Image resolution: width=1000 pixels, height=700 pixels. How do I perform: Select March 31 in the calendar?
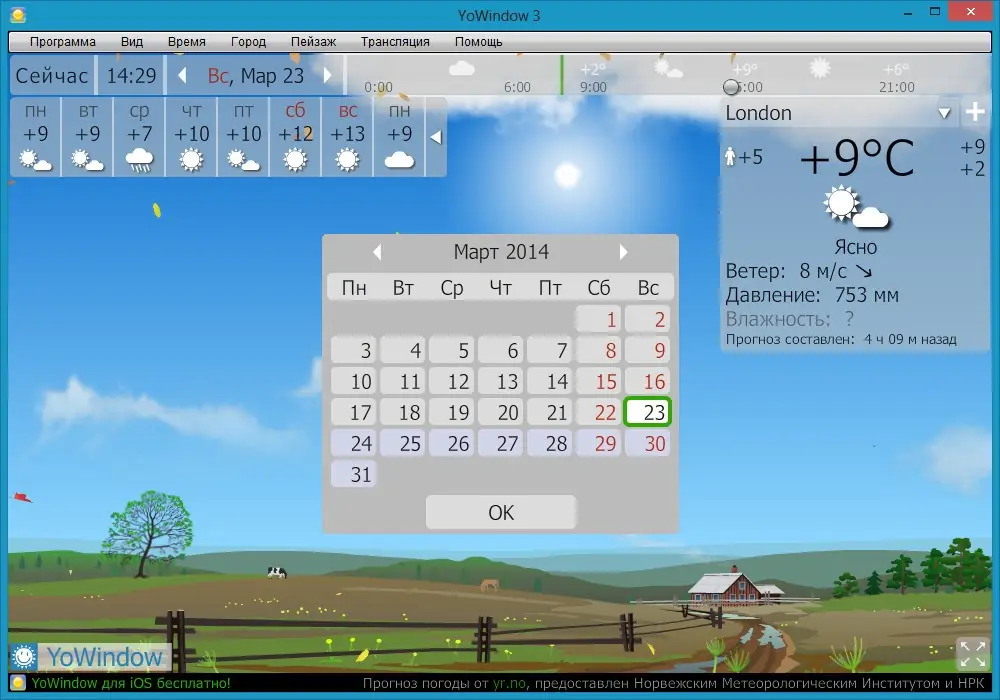click(353, 474)
